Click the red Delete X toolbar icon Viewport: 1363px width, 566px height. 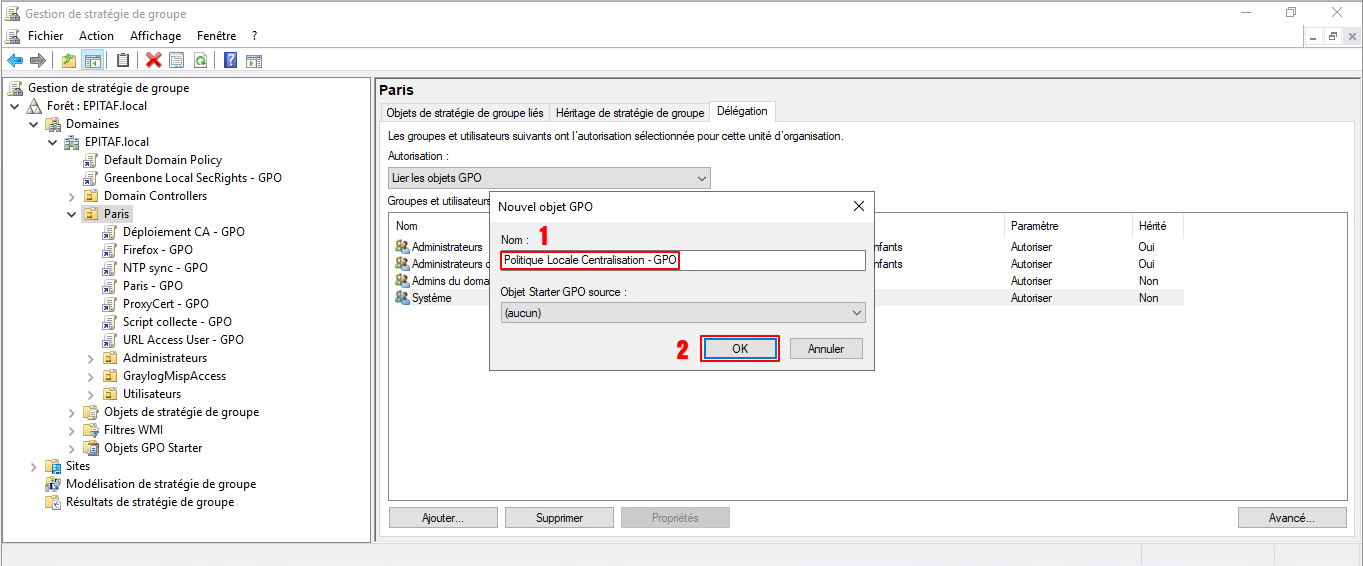click(153, 60)
